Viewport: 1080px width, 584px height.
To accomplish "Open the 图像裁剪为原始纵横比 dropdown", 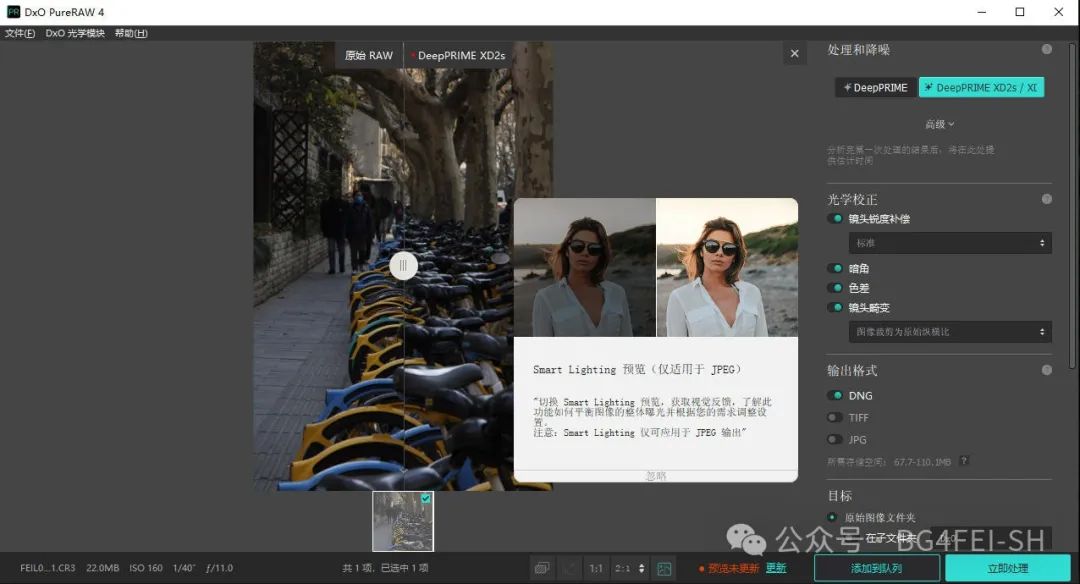I will coord(950,332).
